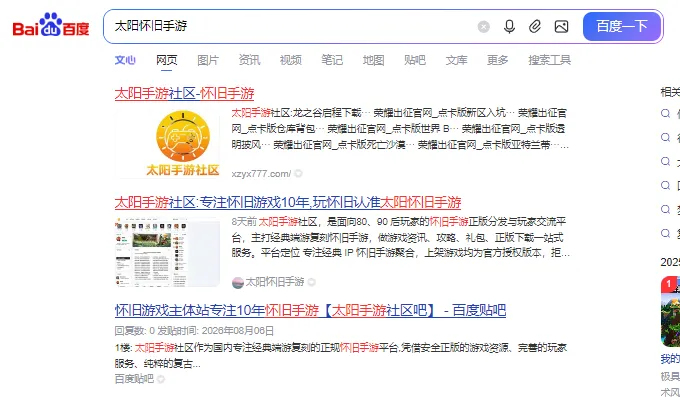This screenshot has width=680, height=397.
Task: Click the 太阳手游社区 sun logo thumbnail
Action: coord(167,143)
